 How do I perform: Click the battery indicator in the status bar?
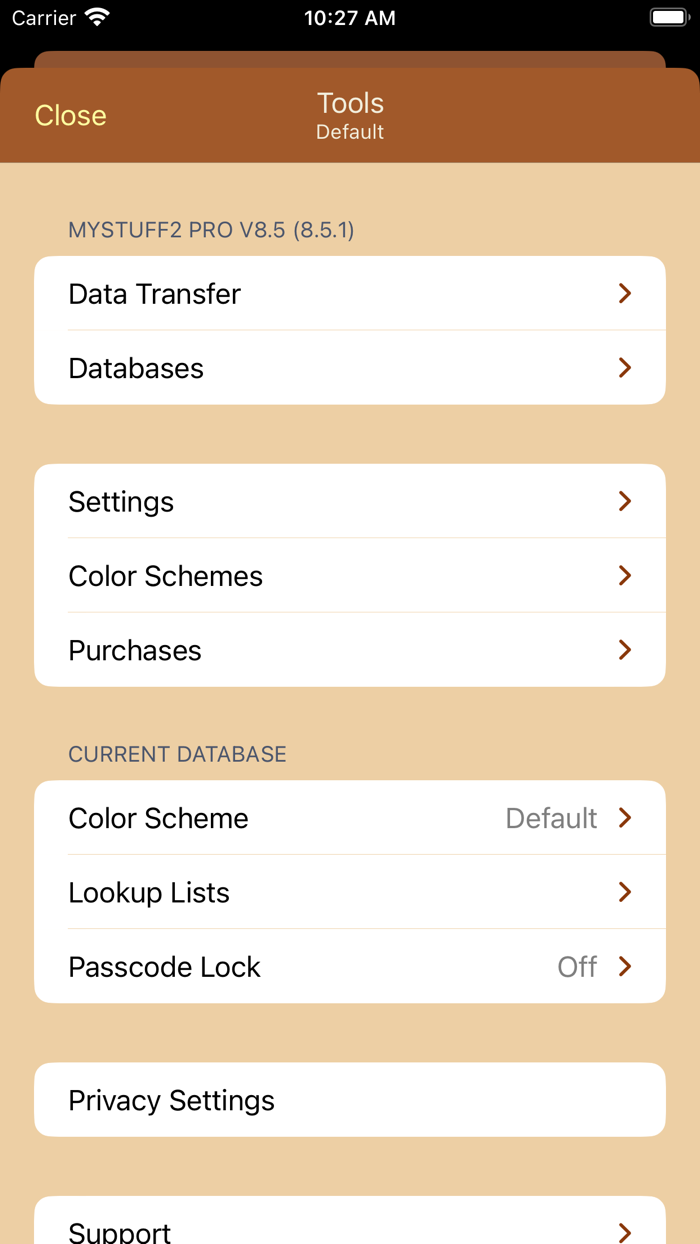pos(668,17)
